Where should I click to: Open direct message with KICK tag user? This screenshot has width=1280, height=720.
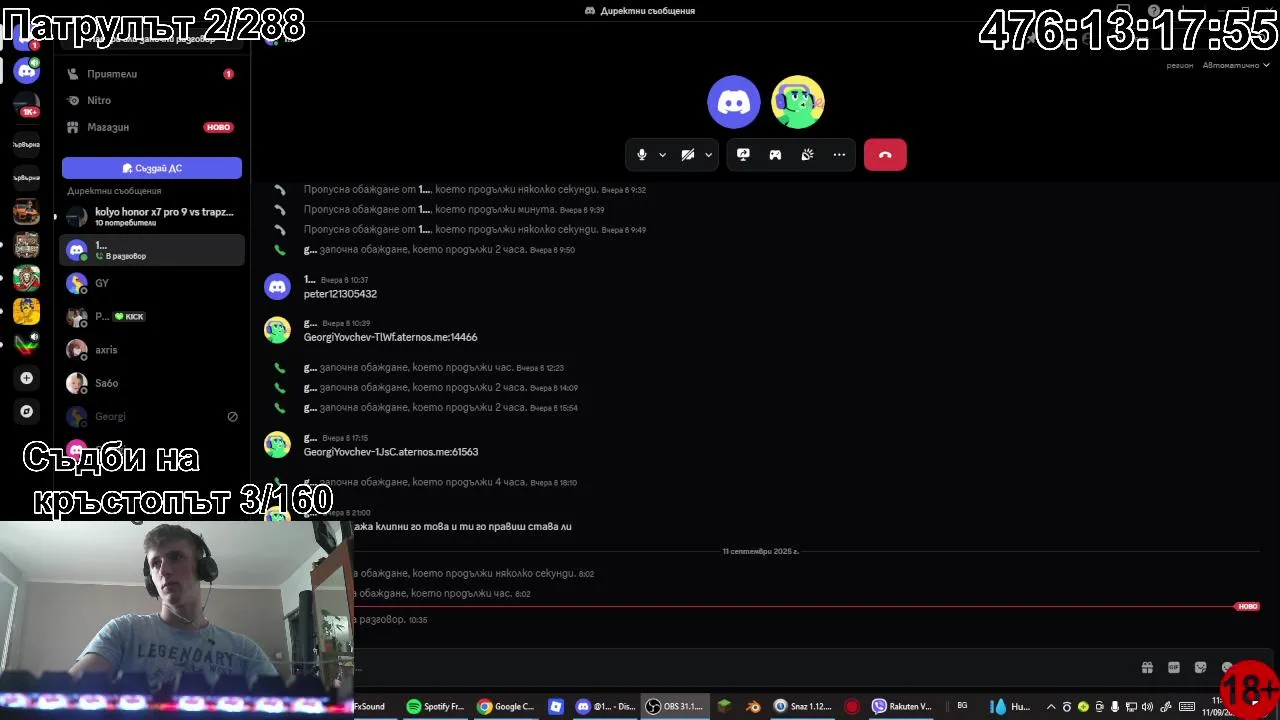pos(152,316)
